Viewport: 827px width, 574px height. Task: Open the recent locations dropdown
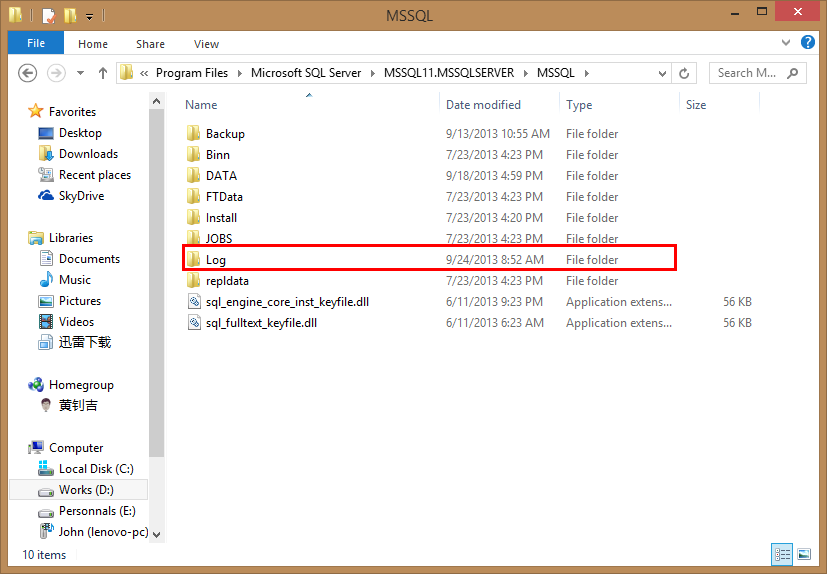(x=80, y=73)
